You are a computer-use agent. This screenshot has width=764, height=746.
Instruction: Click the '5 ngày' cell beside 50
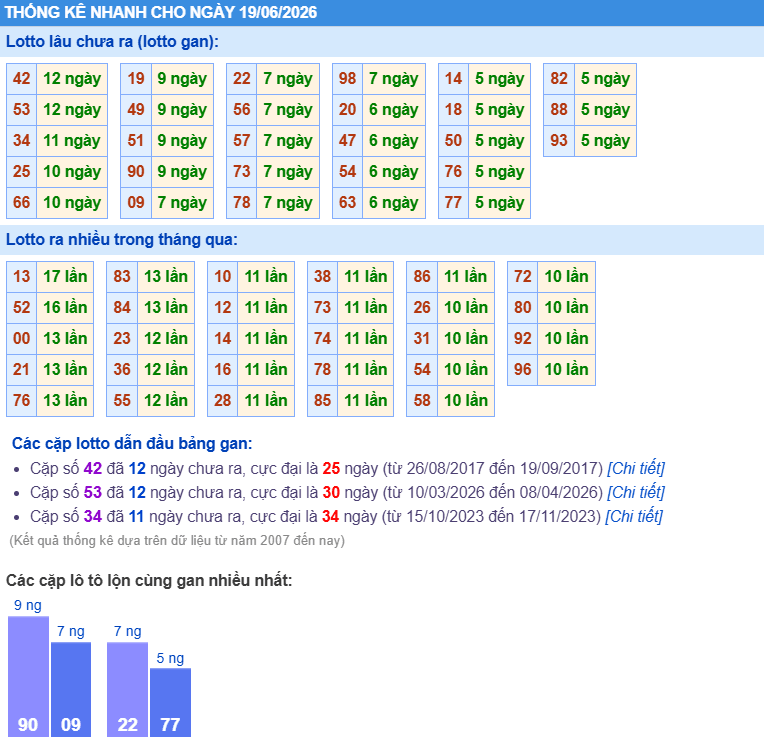[x=499, y=141]
